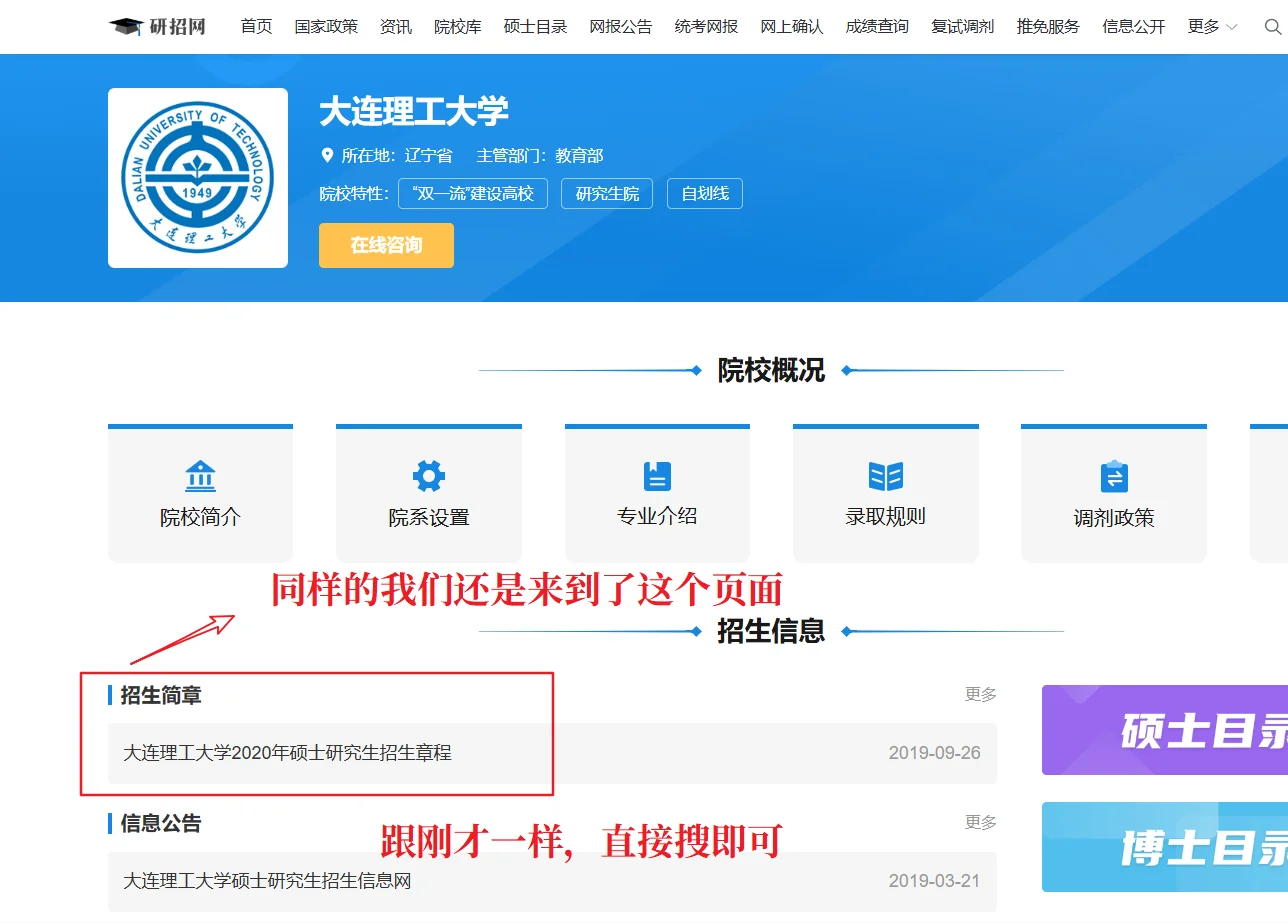The image size is (1288, 923).
Task: Select the 院系设置 gear icon
Action: point(428,478)
